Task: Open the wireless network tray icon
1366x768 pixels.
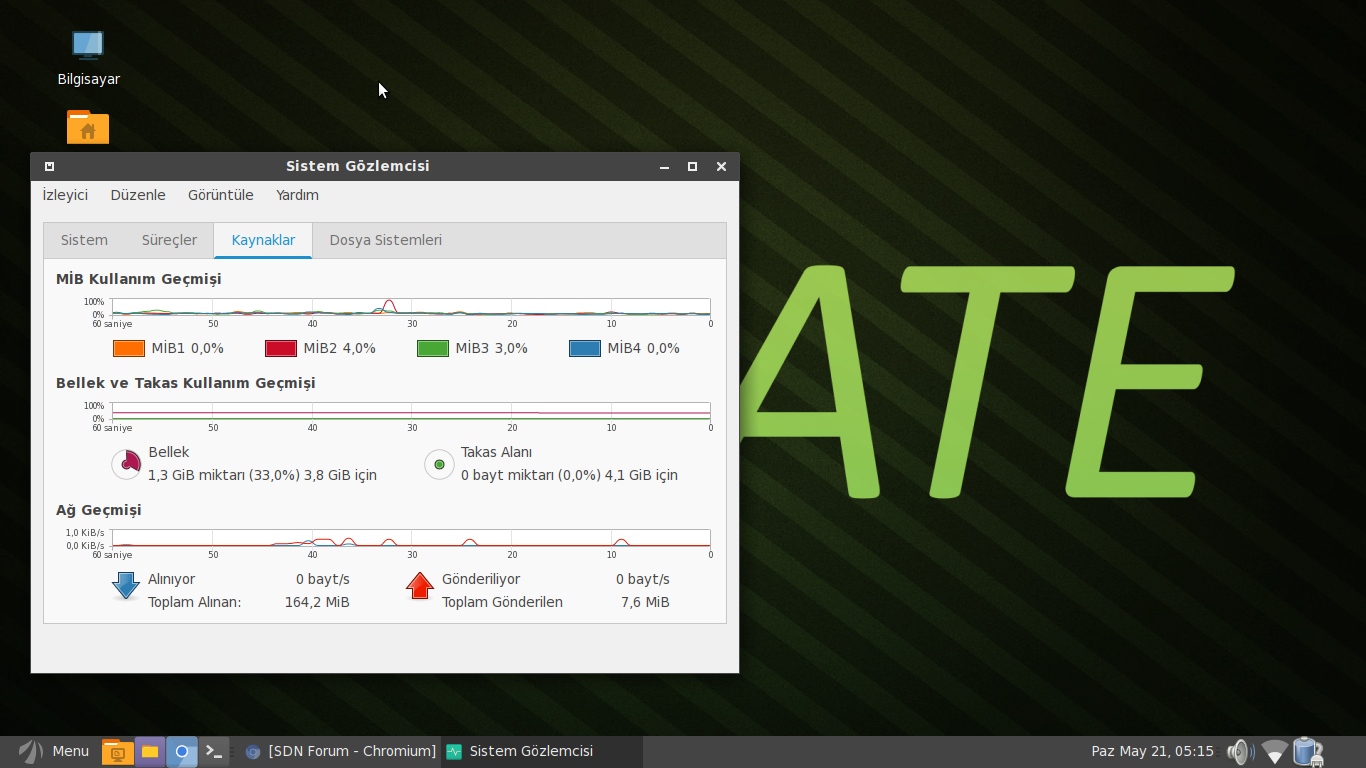Action: 1274,751
